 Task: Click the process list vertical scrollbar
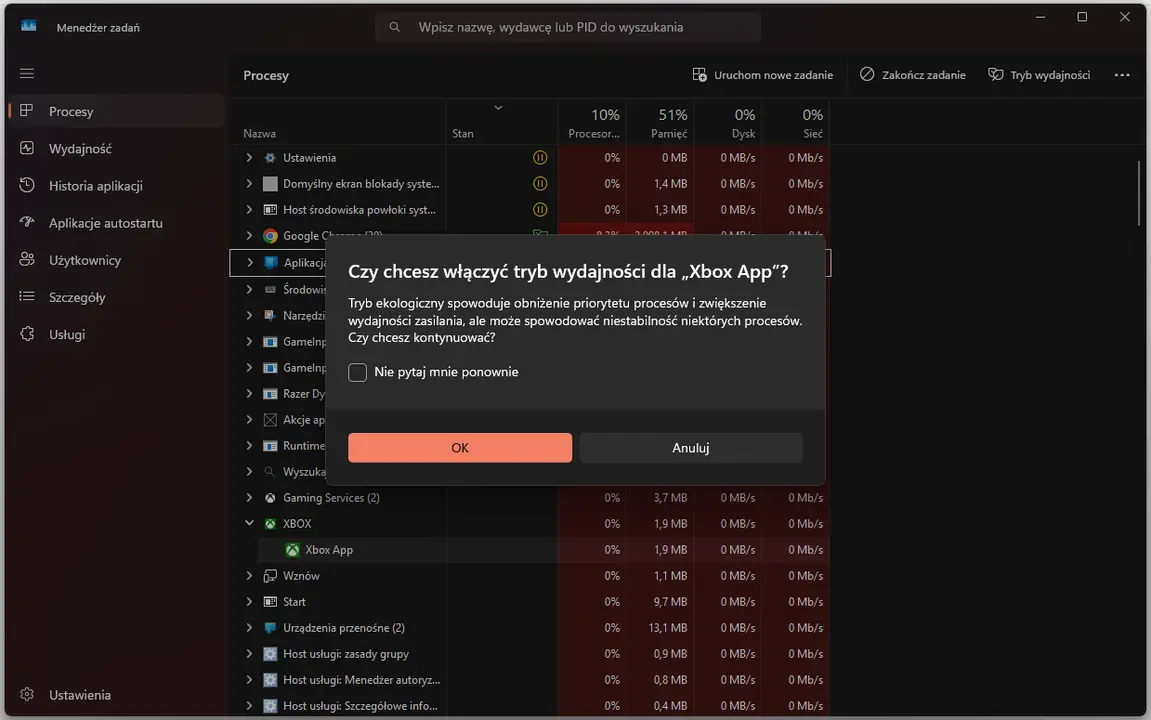pyautogui.click(x=1139, y=194)
